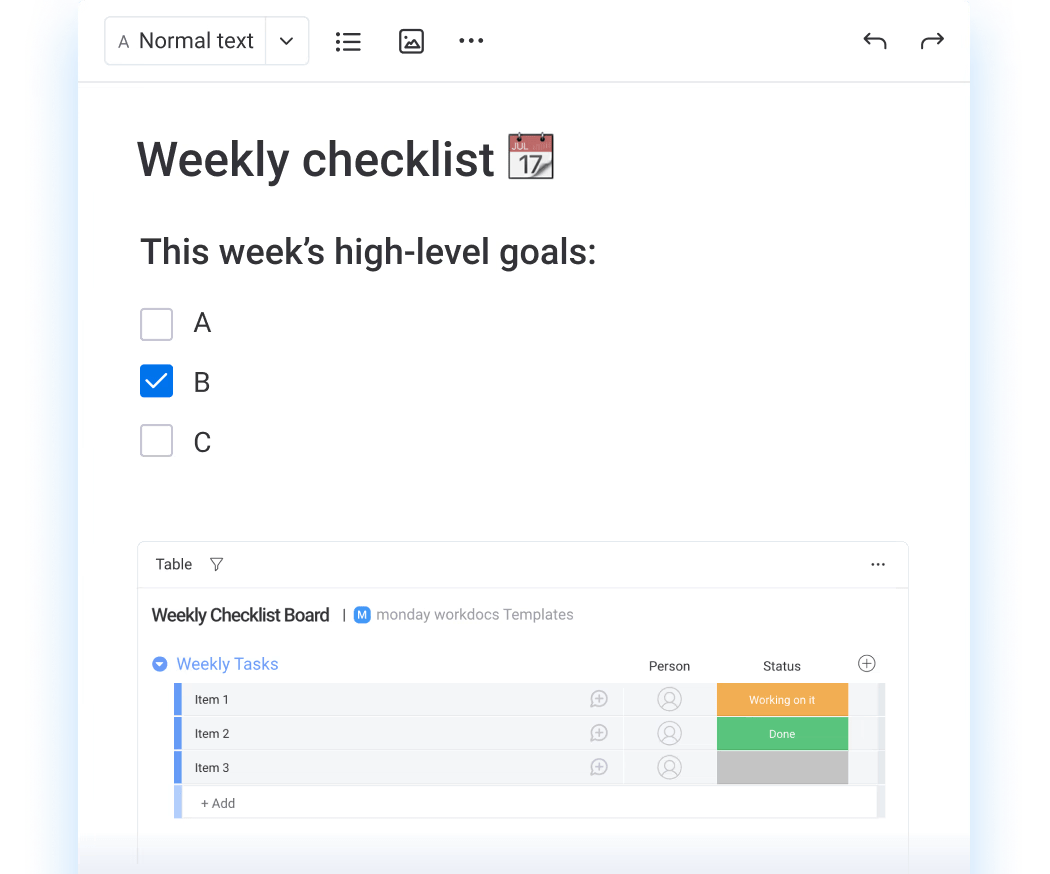The height and width of the screenshot is (874, 1050).
Task: Insert an image using the picture icon
Action: [411, 42]
